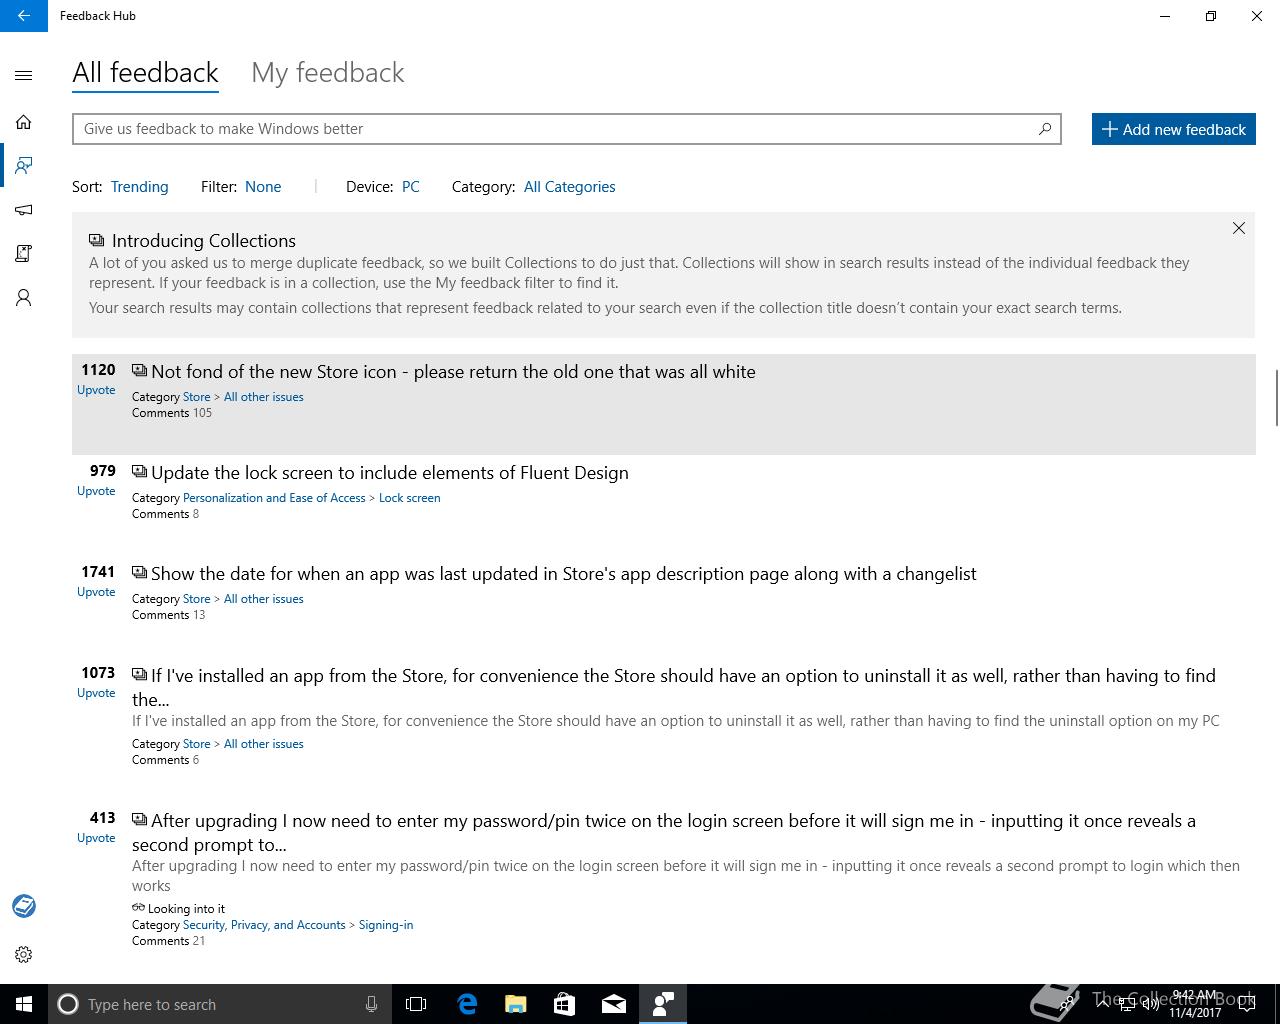1280x1024 pixels.
Task: Launch Microsoft Edge from taskbar
Action: click(x=467, y=1004)
